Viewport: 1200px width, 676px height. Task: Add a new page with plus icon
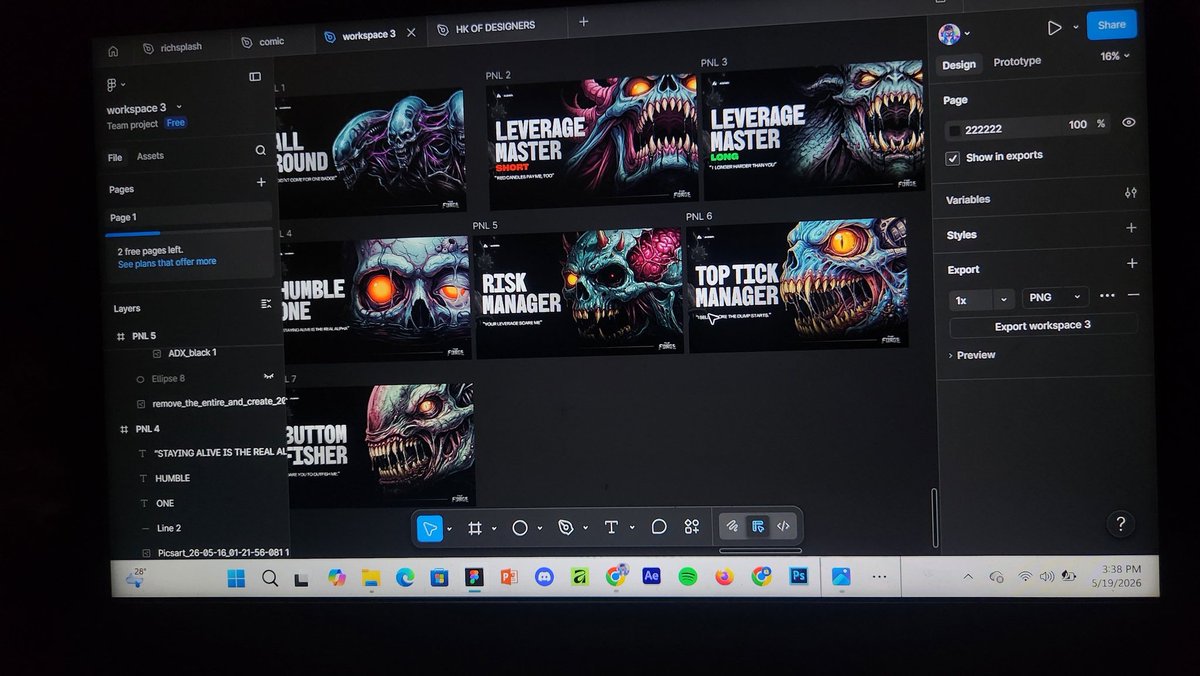coord(262,183)
